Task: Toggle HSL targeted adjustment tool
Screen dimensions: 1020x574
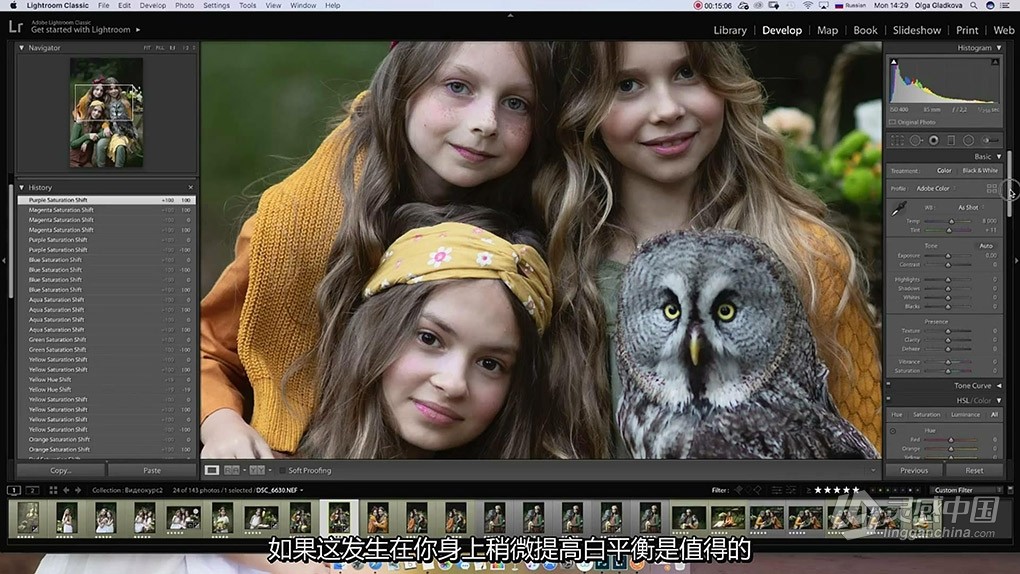Action: [892, 431]
